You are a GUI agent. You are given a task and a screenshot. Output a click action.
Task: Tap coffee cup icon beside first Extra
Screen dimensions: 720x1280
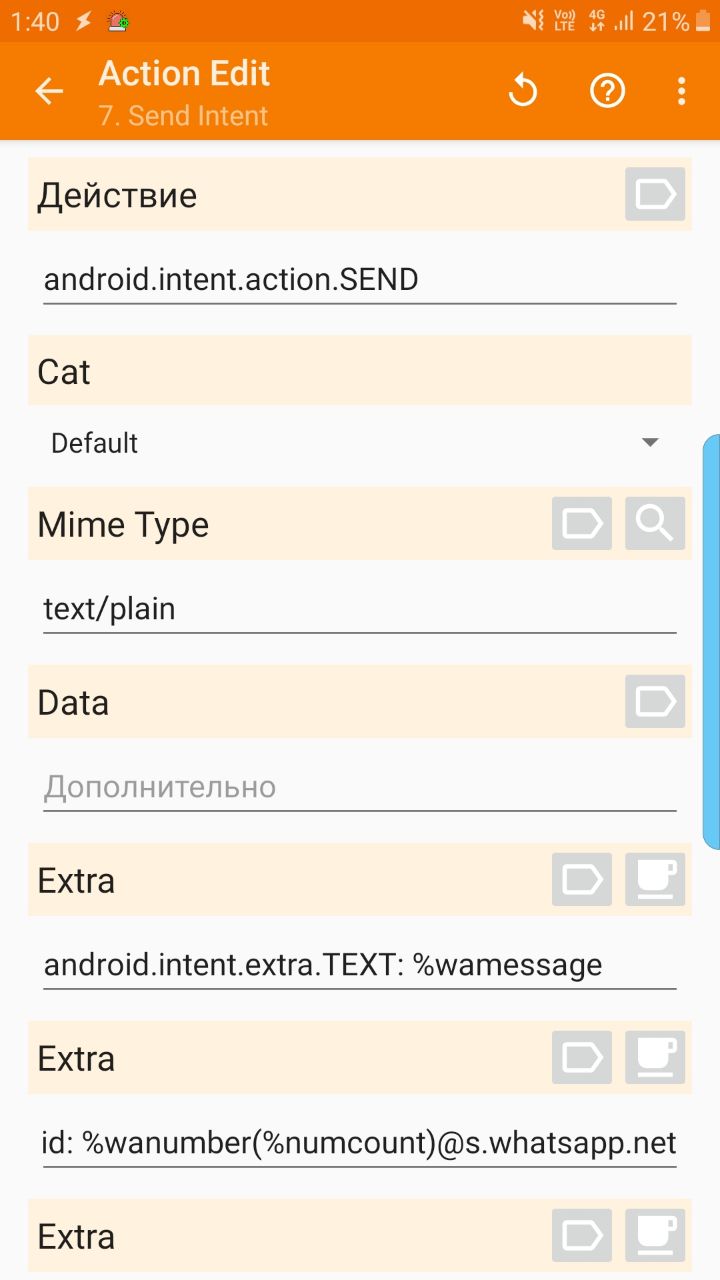655,879
